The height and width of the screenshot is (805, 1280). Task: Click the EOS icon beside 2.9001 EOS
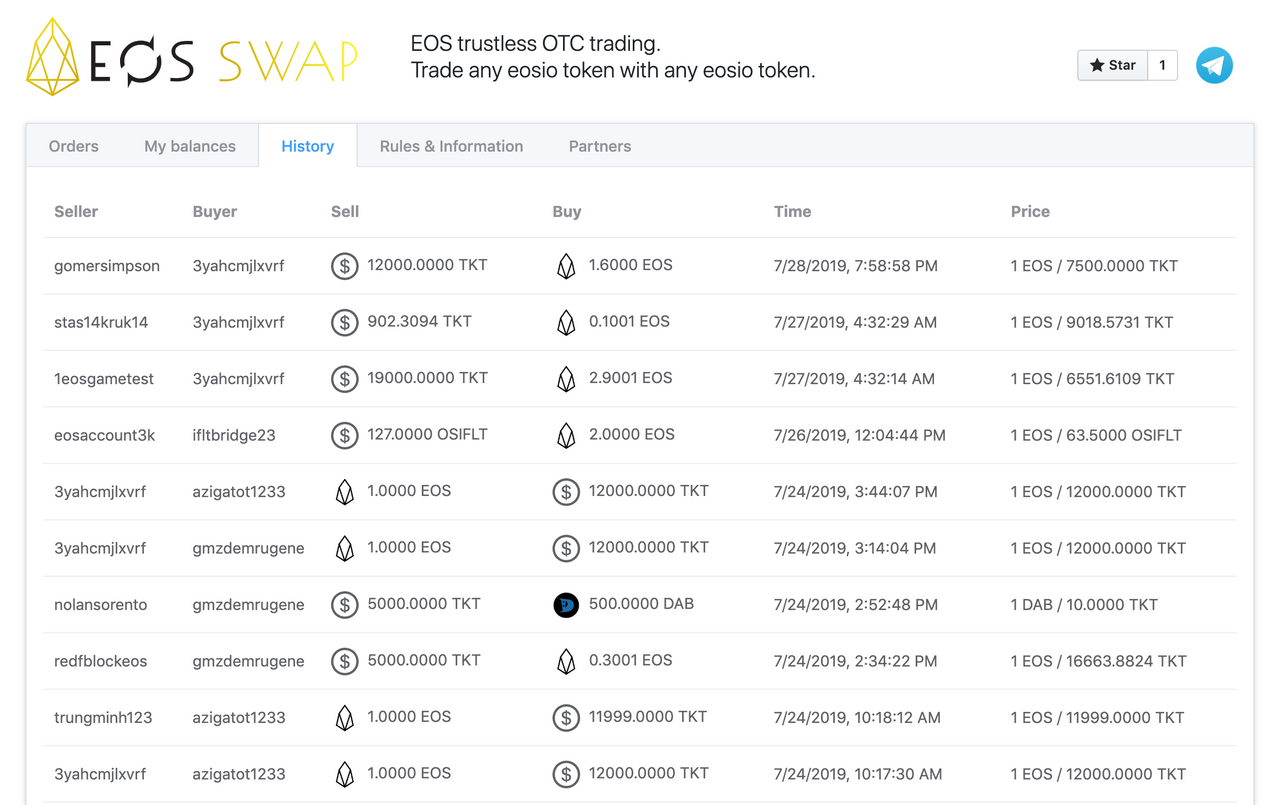(x=566, y=379)
